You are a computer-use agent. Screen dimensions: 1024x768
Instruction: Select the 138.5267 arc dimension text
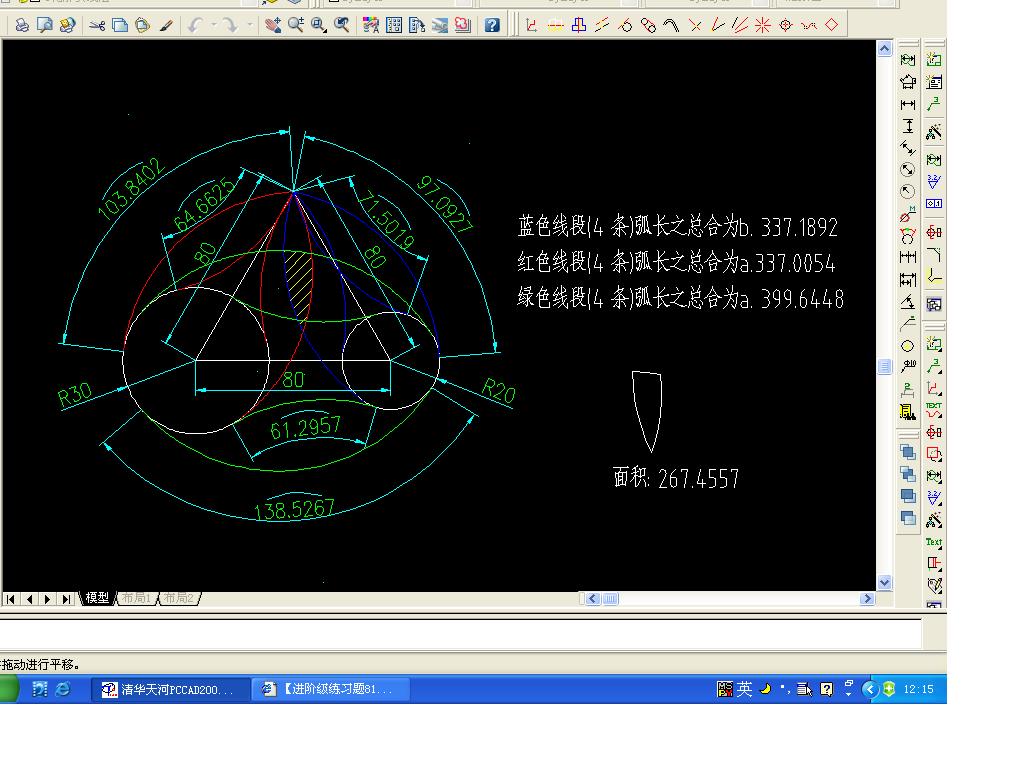[295, 510]
